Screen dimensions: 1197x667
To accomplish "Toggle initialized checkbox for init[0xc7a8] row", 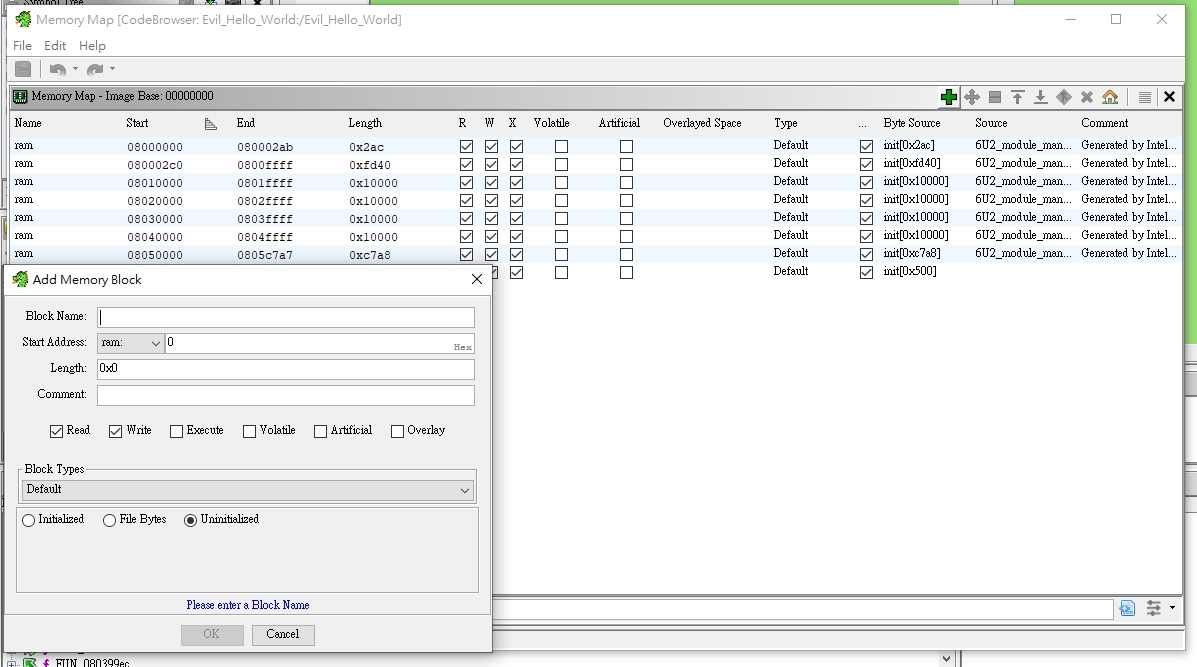I will click(866, 254).
